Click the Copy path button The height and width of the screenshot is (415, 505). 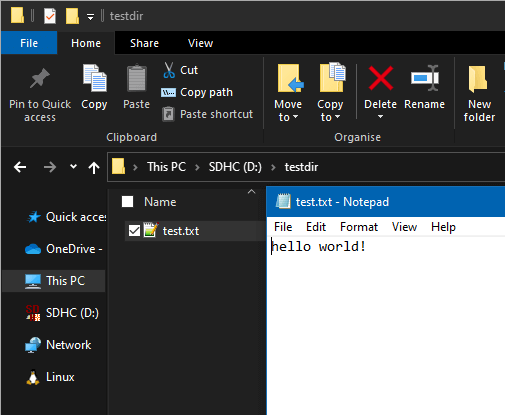pos(197,92)
